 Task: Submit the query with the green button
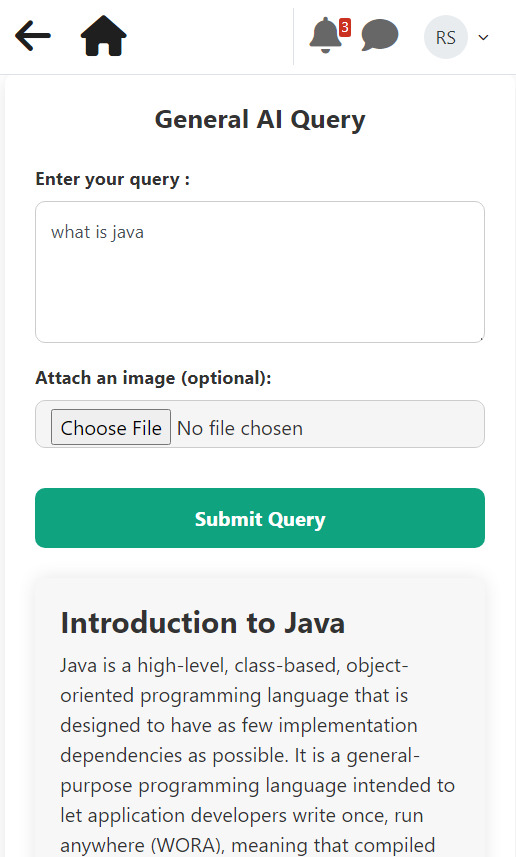pos(260,518)
